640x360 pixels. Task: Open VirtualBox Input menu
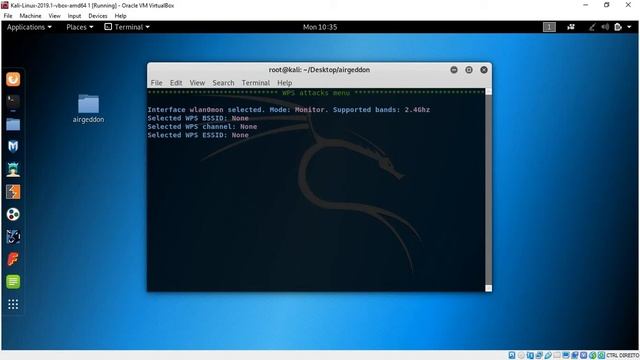(74, 16)
